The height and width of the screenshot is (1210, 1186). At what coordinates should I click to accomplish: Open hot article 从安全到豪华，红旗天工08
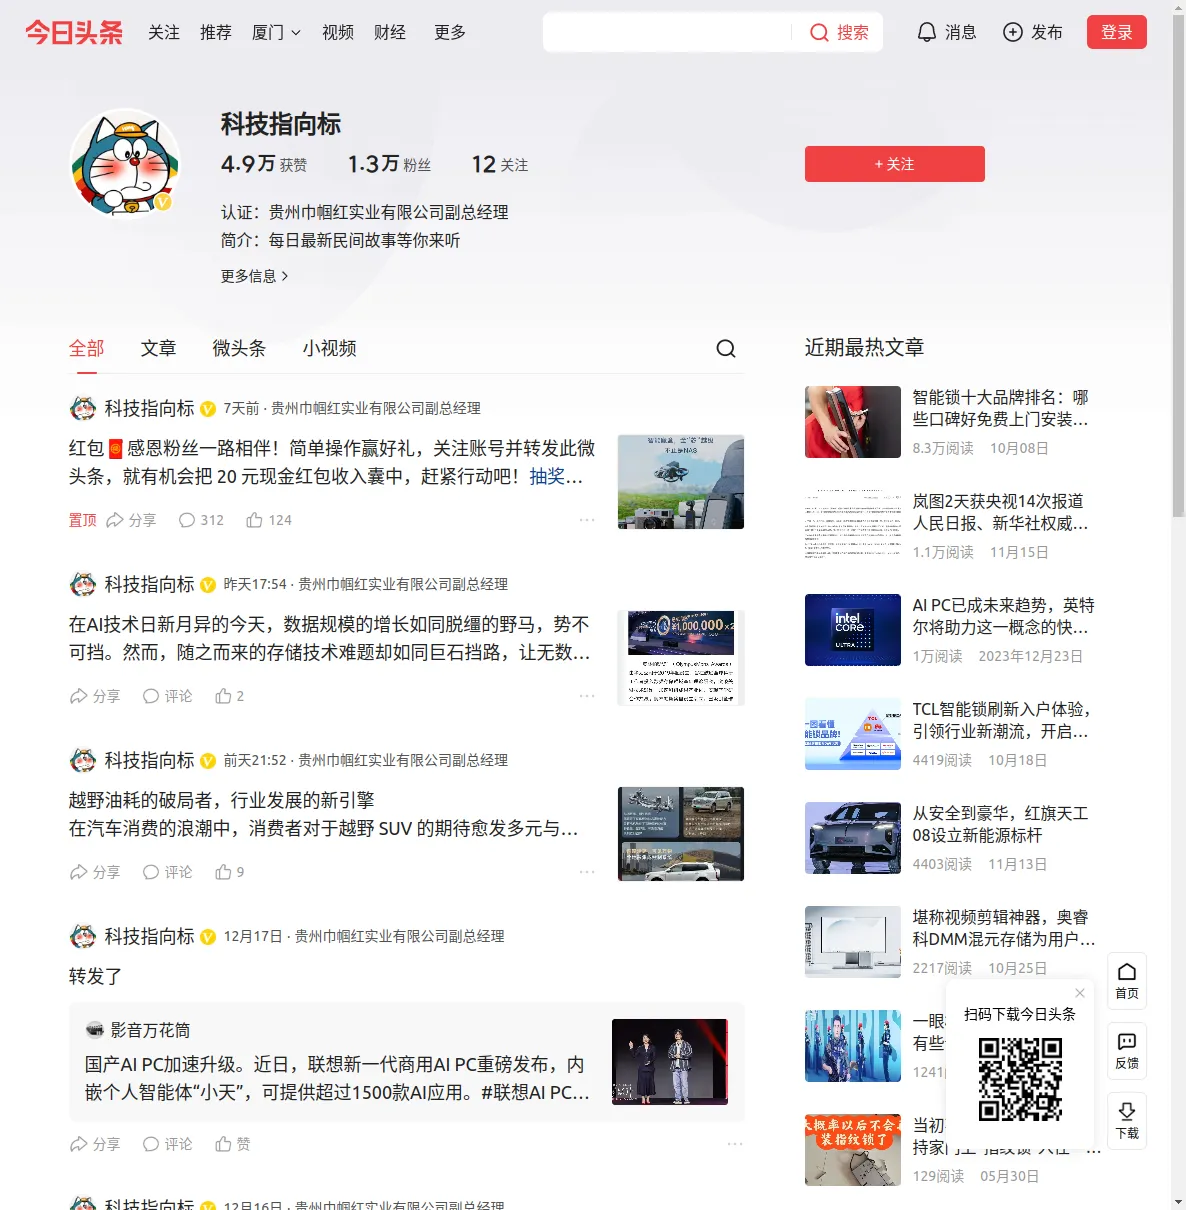click(1001, 824)
